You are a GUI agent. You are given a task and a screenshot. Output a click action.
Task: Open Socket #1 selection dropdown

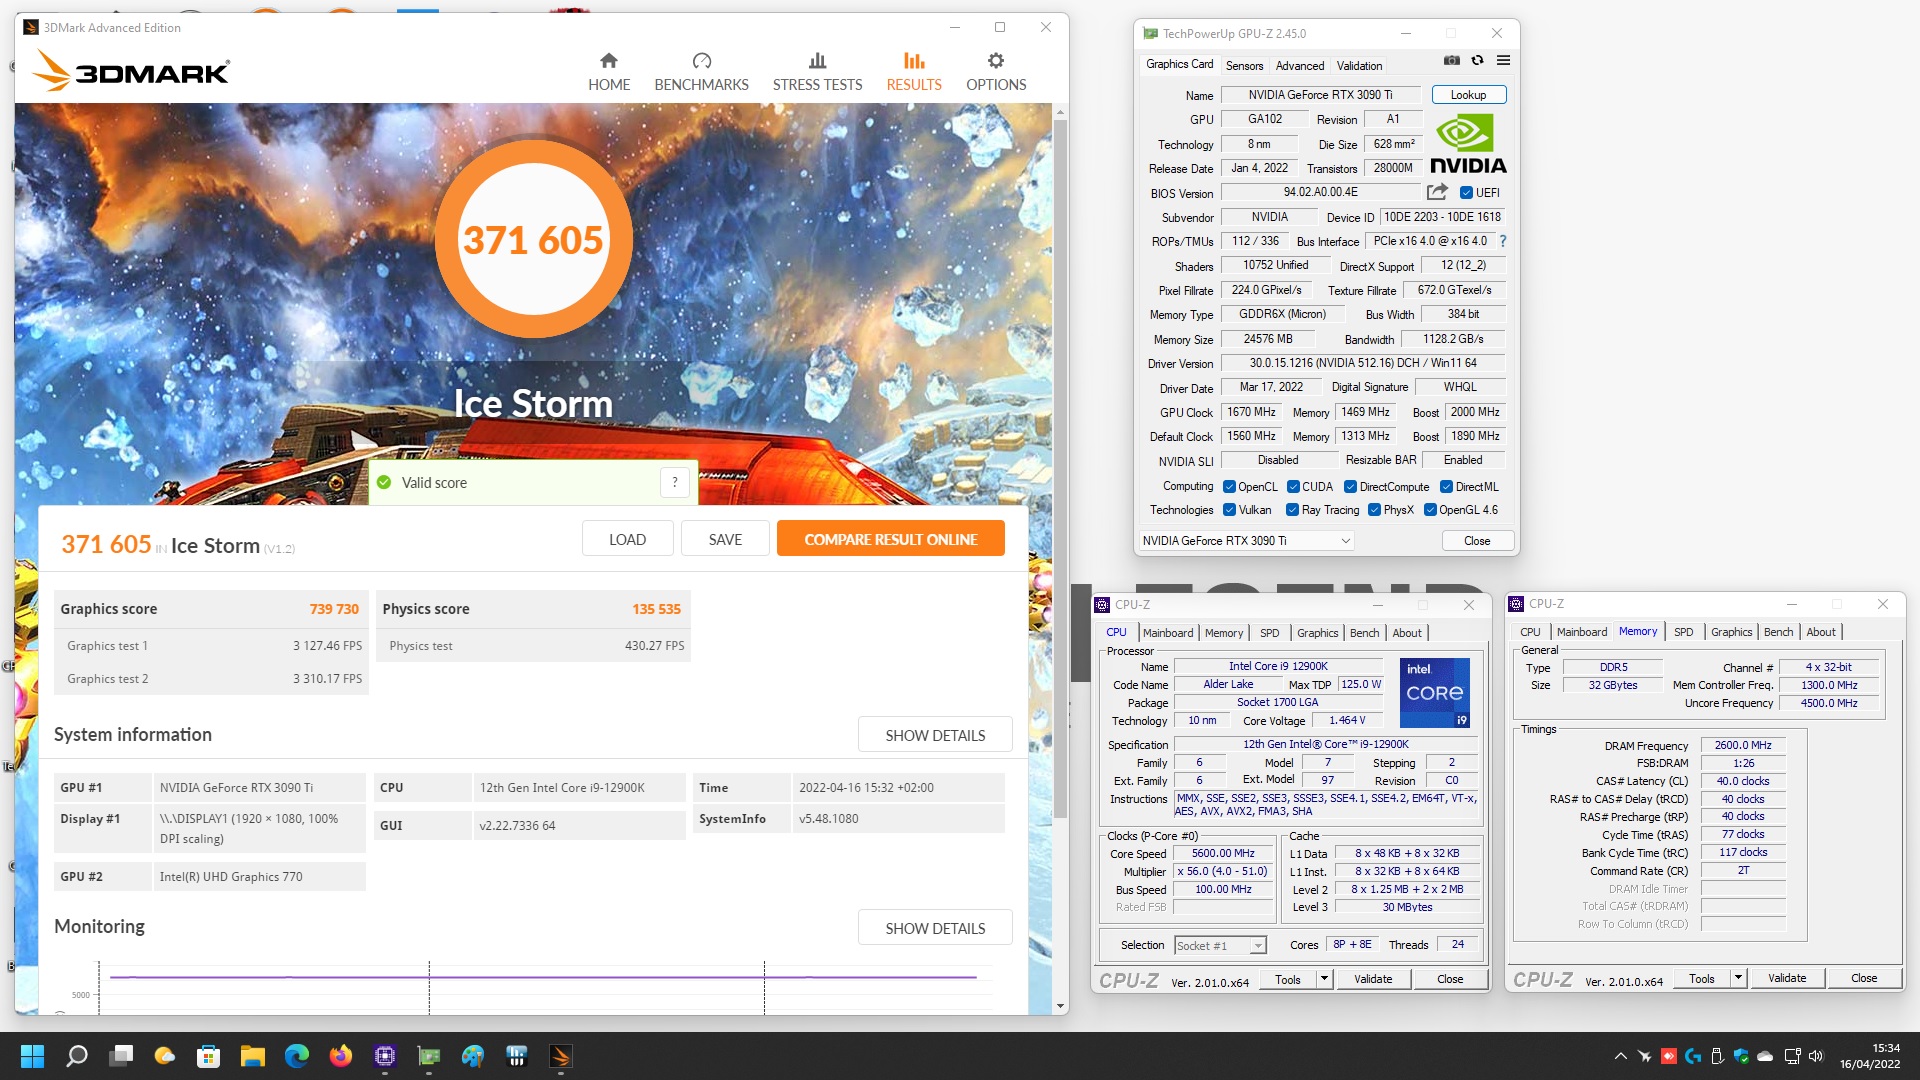[1219, 945]
